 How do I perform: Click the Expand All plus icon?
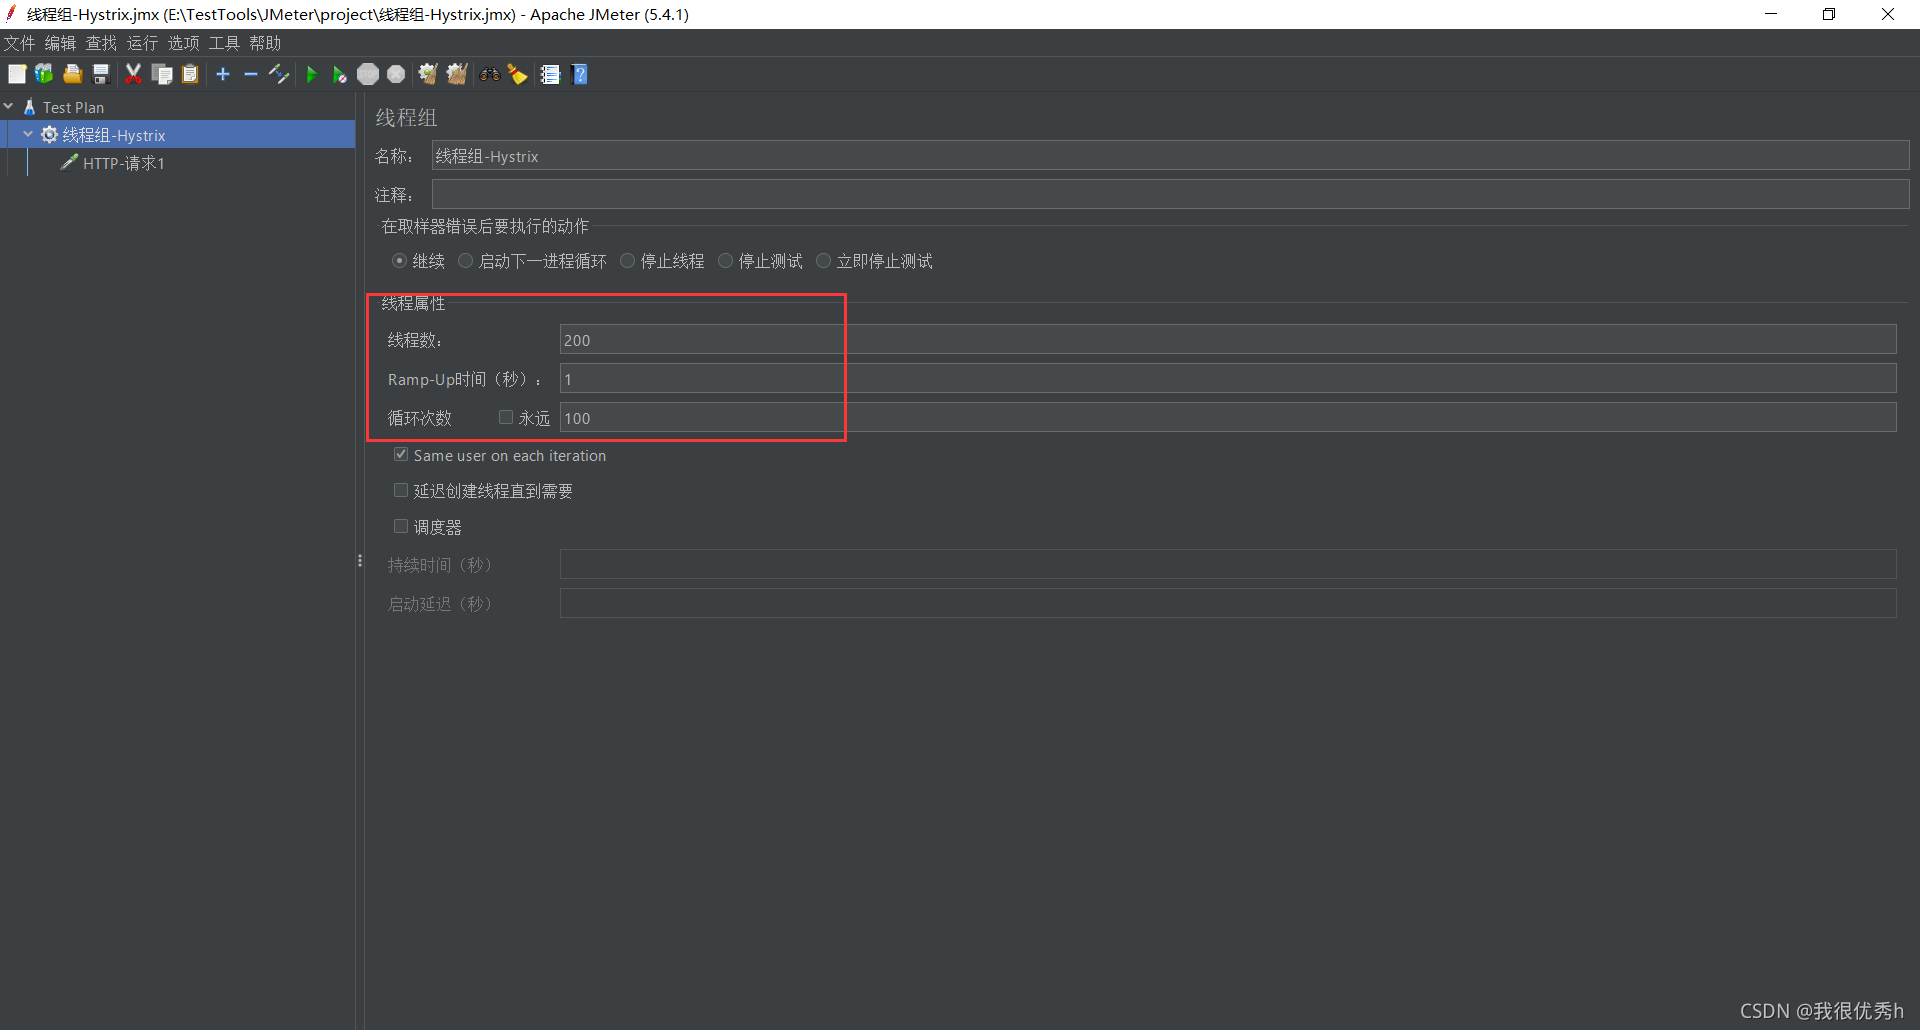(x=223, y=74)
